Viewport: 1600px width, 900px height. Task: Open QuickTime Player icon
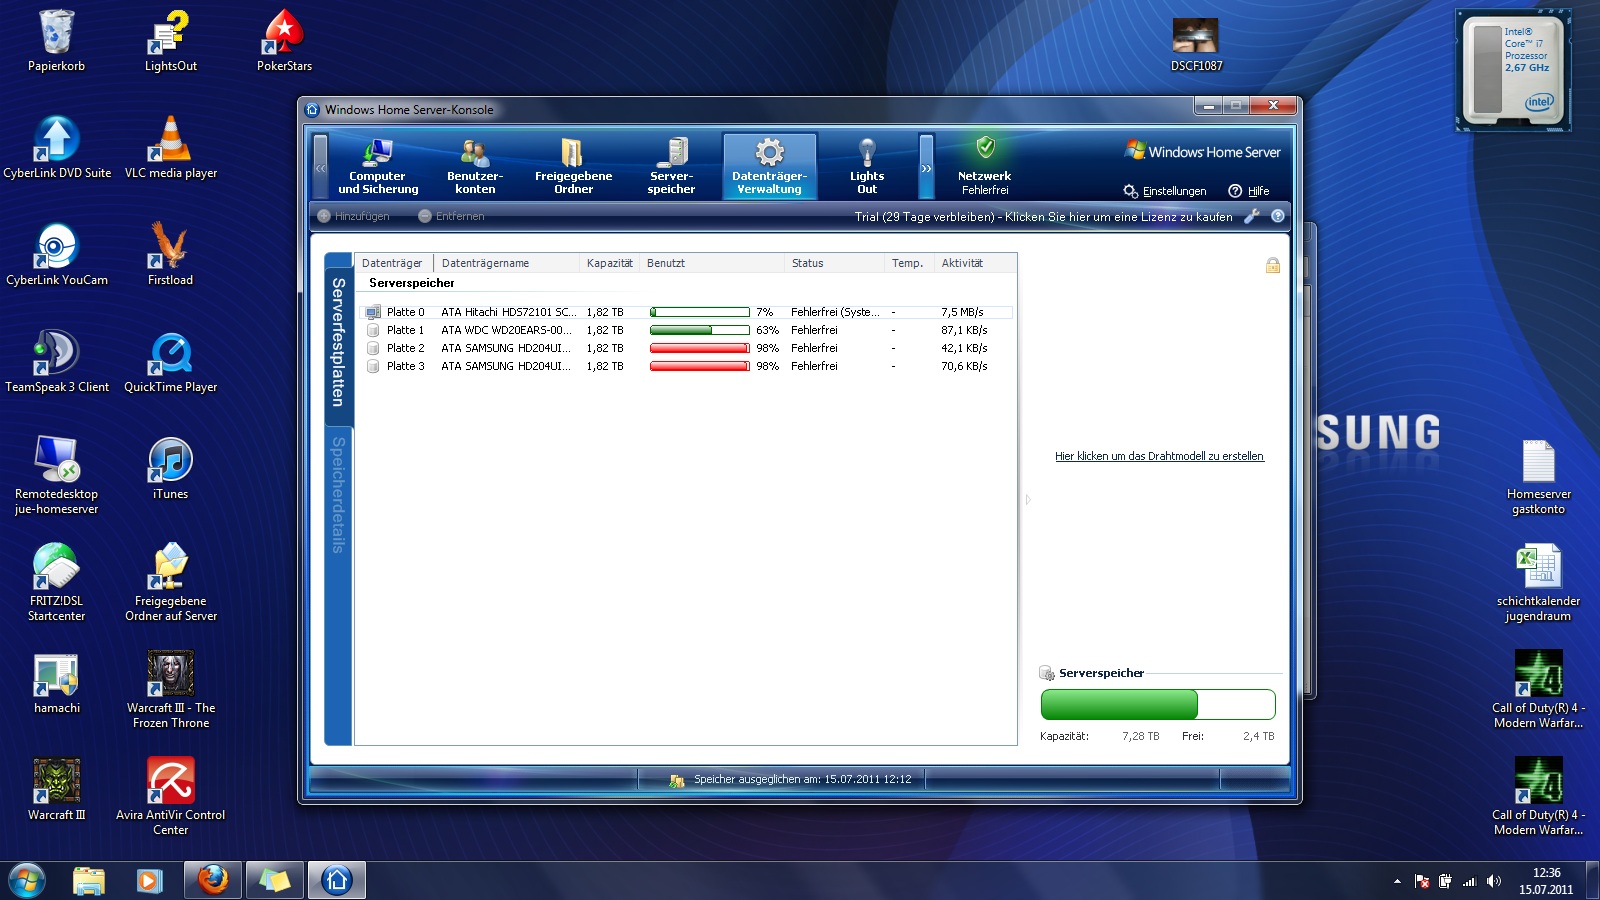pos(171,362)
